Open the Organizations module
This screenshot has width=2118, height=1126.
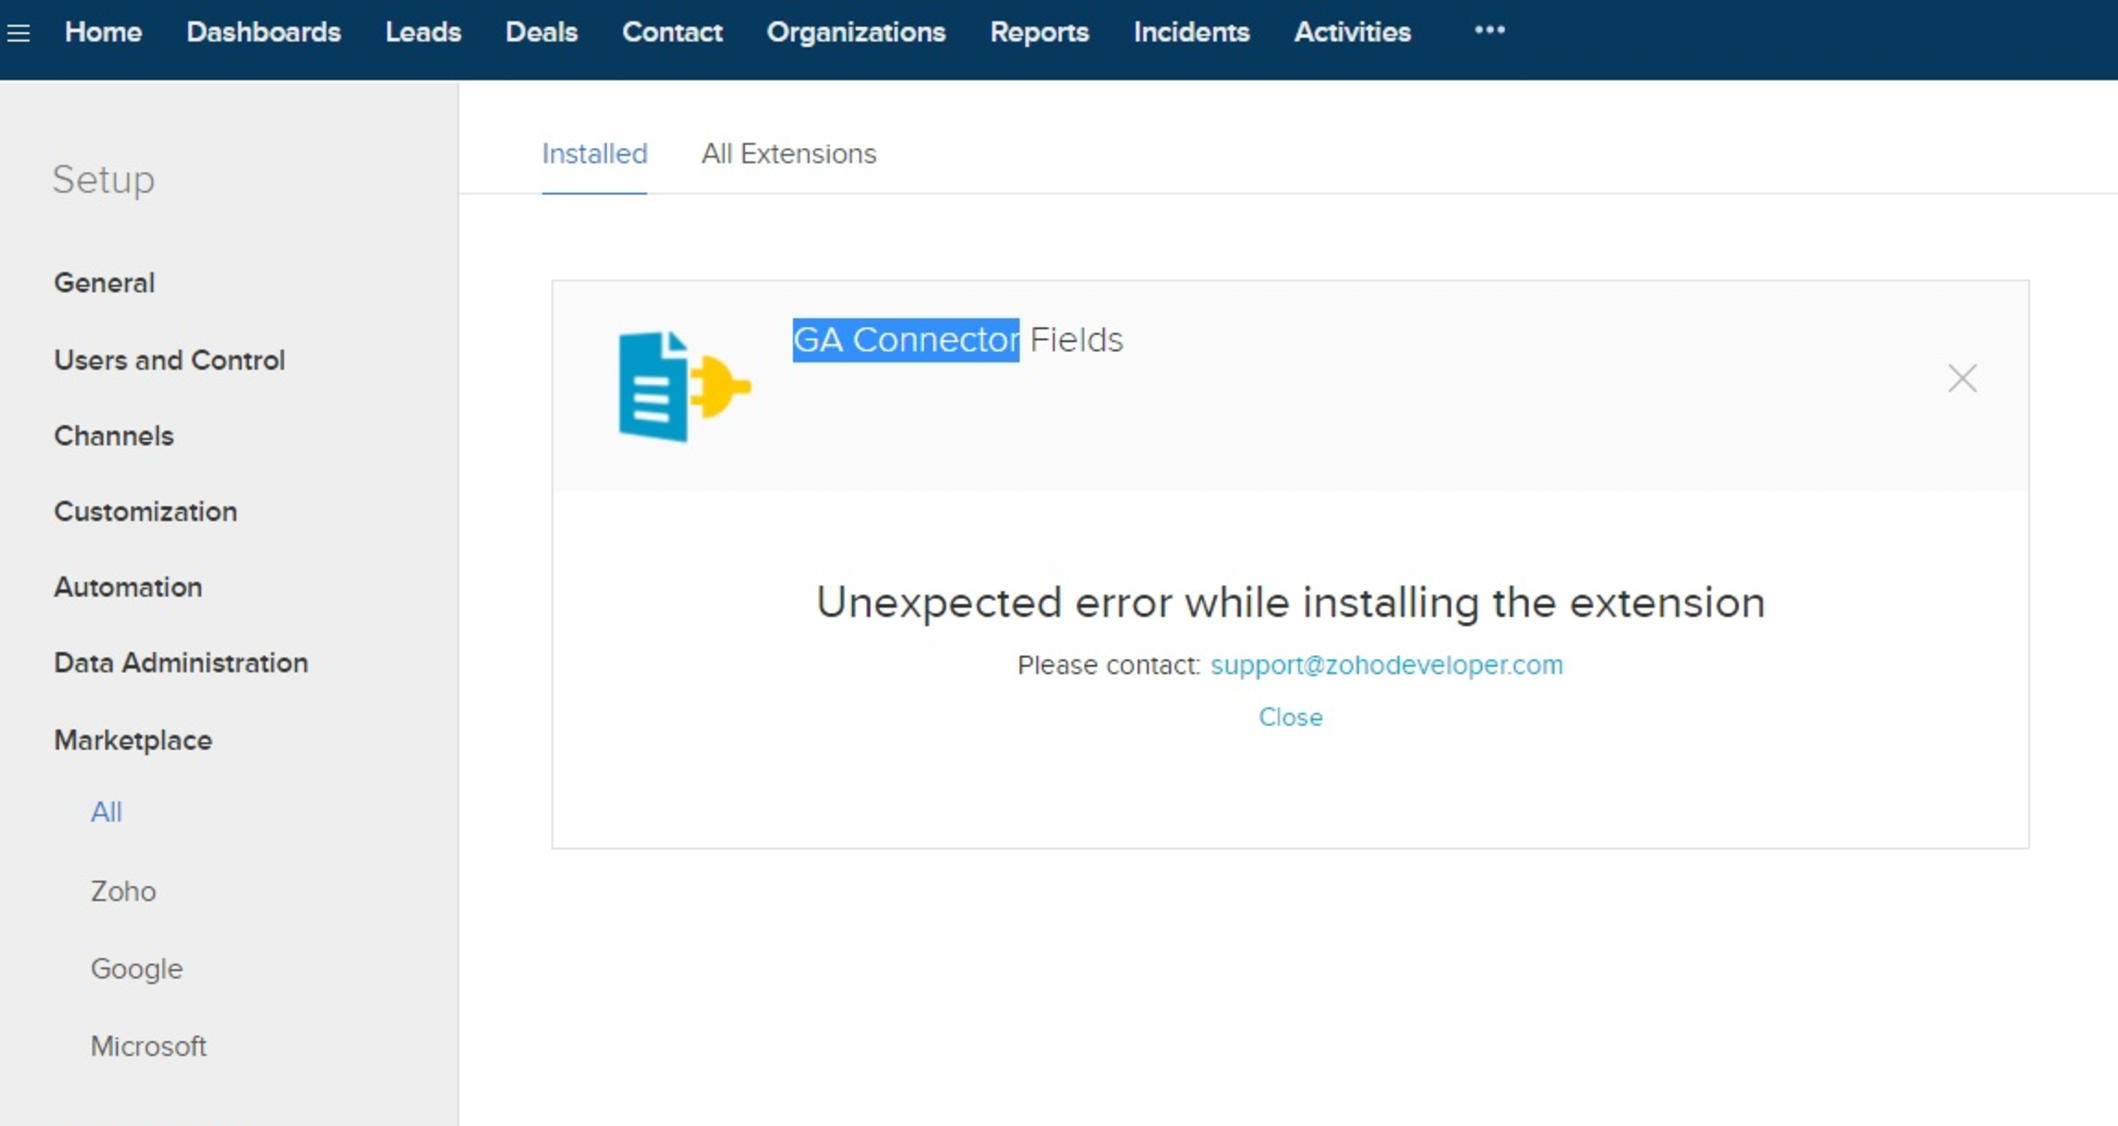tap(856, 32)
